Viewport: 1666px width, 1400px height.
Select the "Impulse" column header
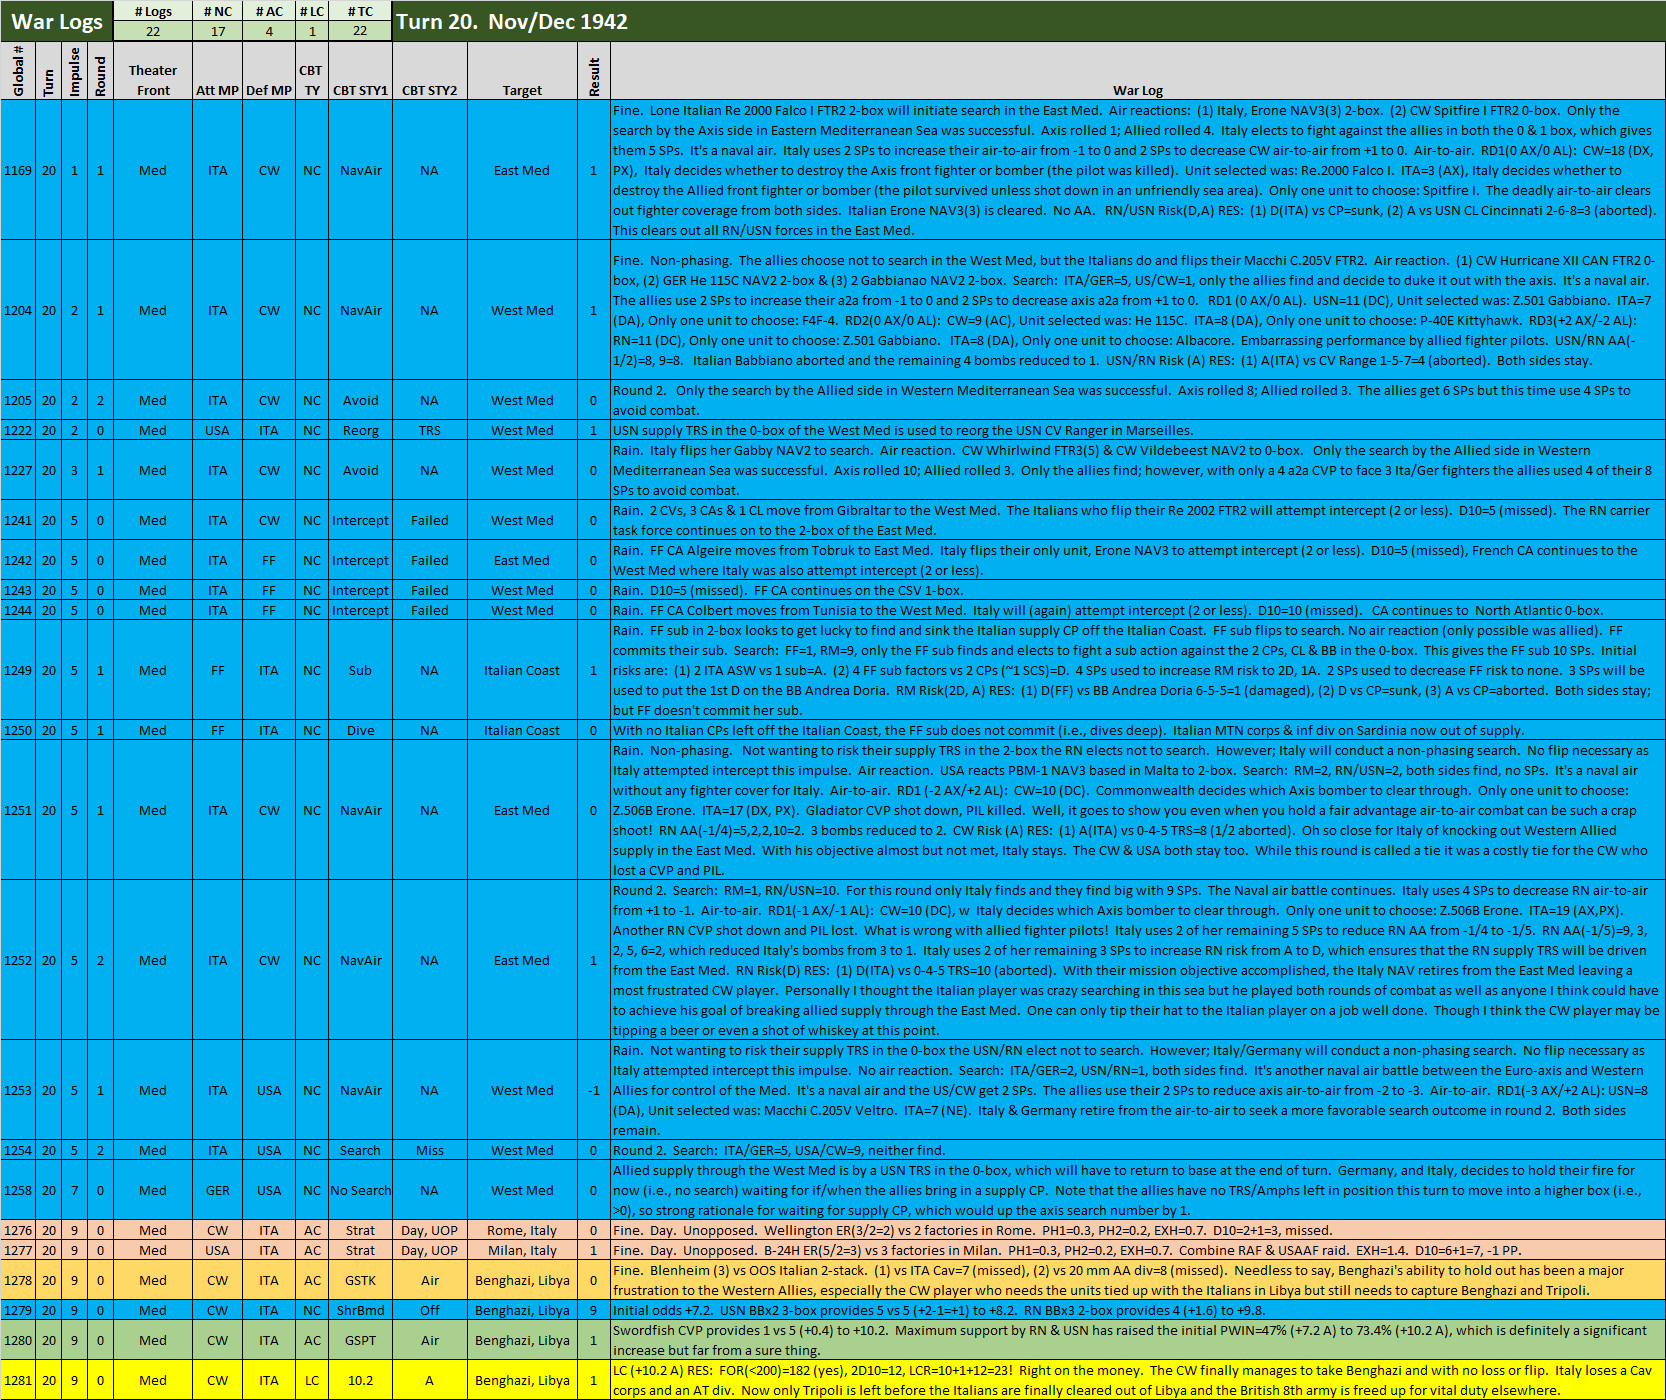(x=74, y=71)
